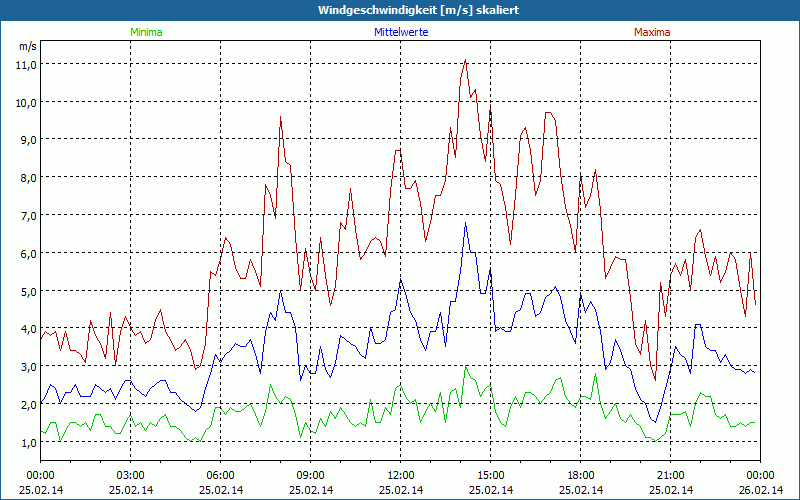Image resolution: width=800 pixels, height=500 pixels.
Task: Click the red Maxima legend label
Action: [x=652, y=32]
